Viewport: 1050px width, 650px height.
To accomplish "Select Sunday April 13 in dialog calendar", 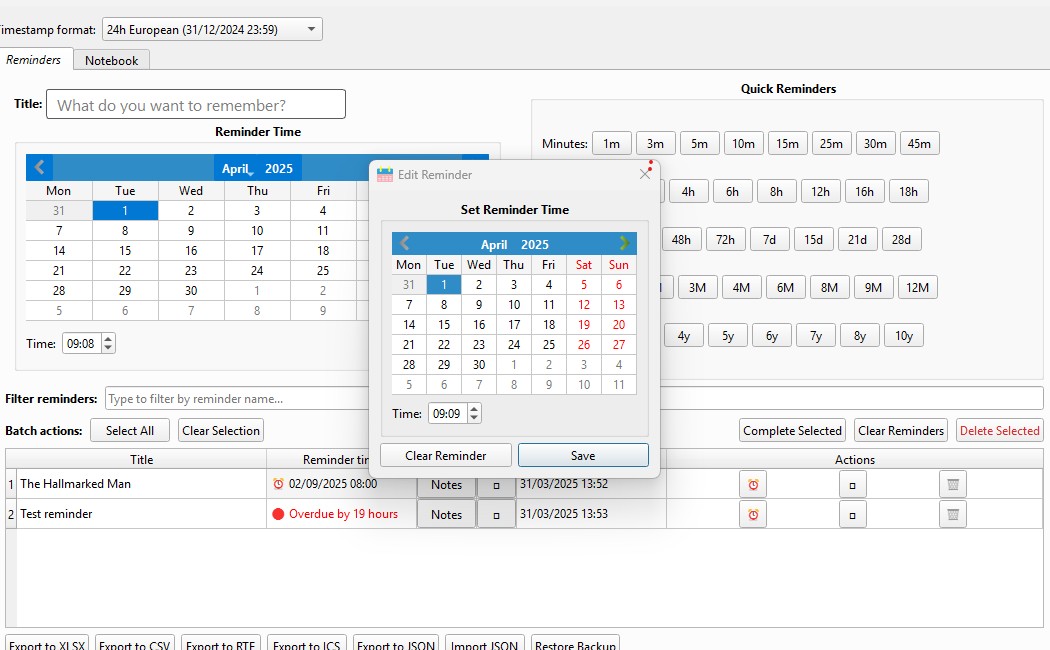I will pos(619,305).
